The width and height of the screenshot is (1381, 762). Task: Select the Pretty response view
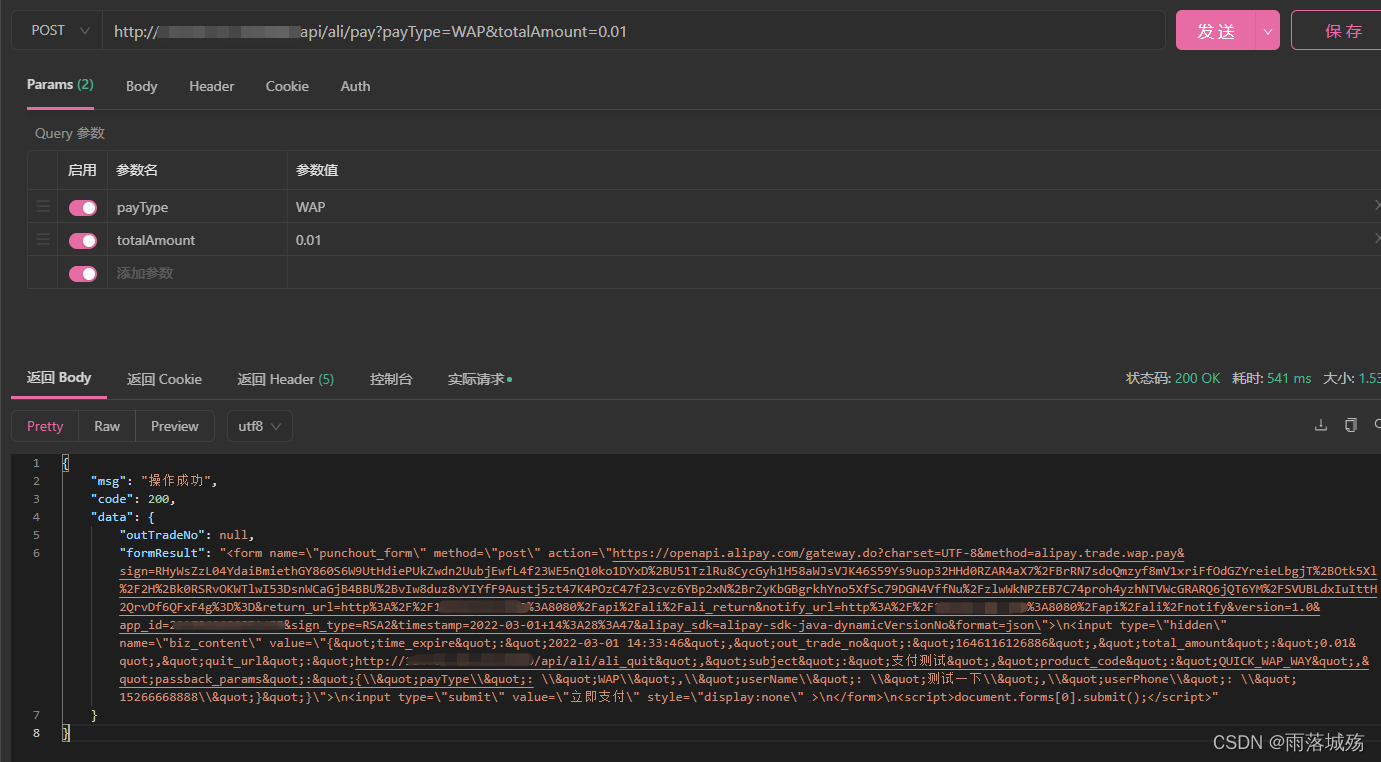pos(45,426)
